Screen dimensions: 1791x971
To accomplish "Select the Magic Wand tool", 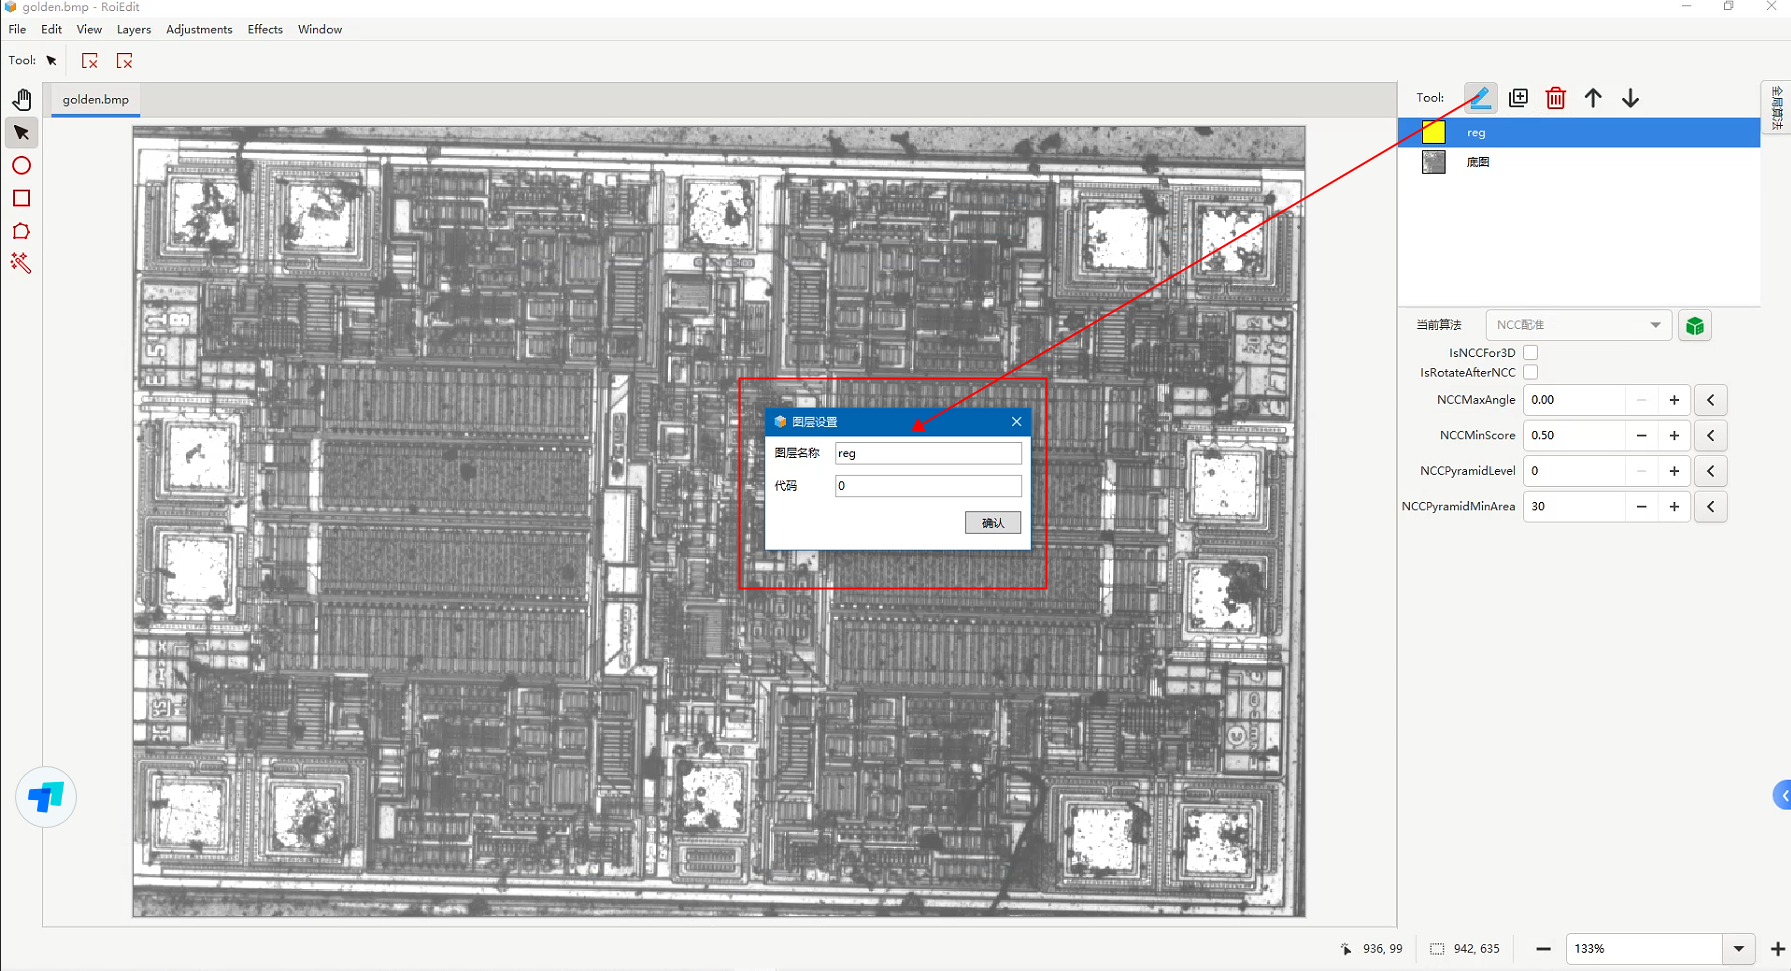I will (x=21, y=263).
